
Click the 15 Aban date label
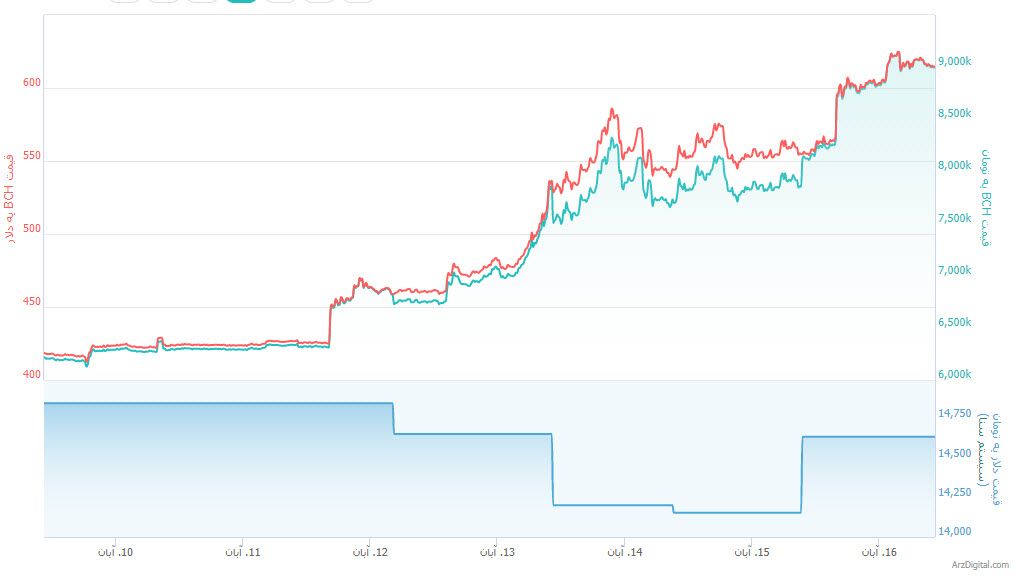(753, 552)
